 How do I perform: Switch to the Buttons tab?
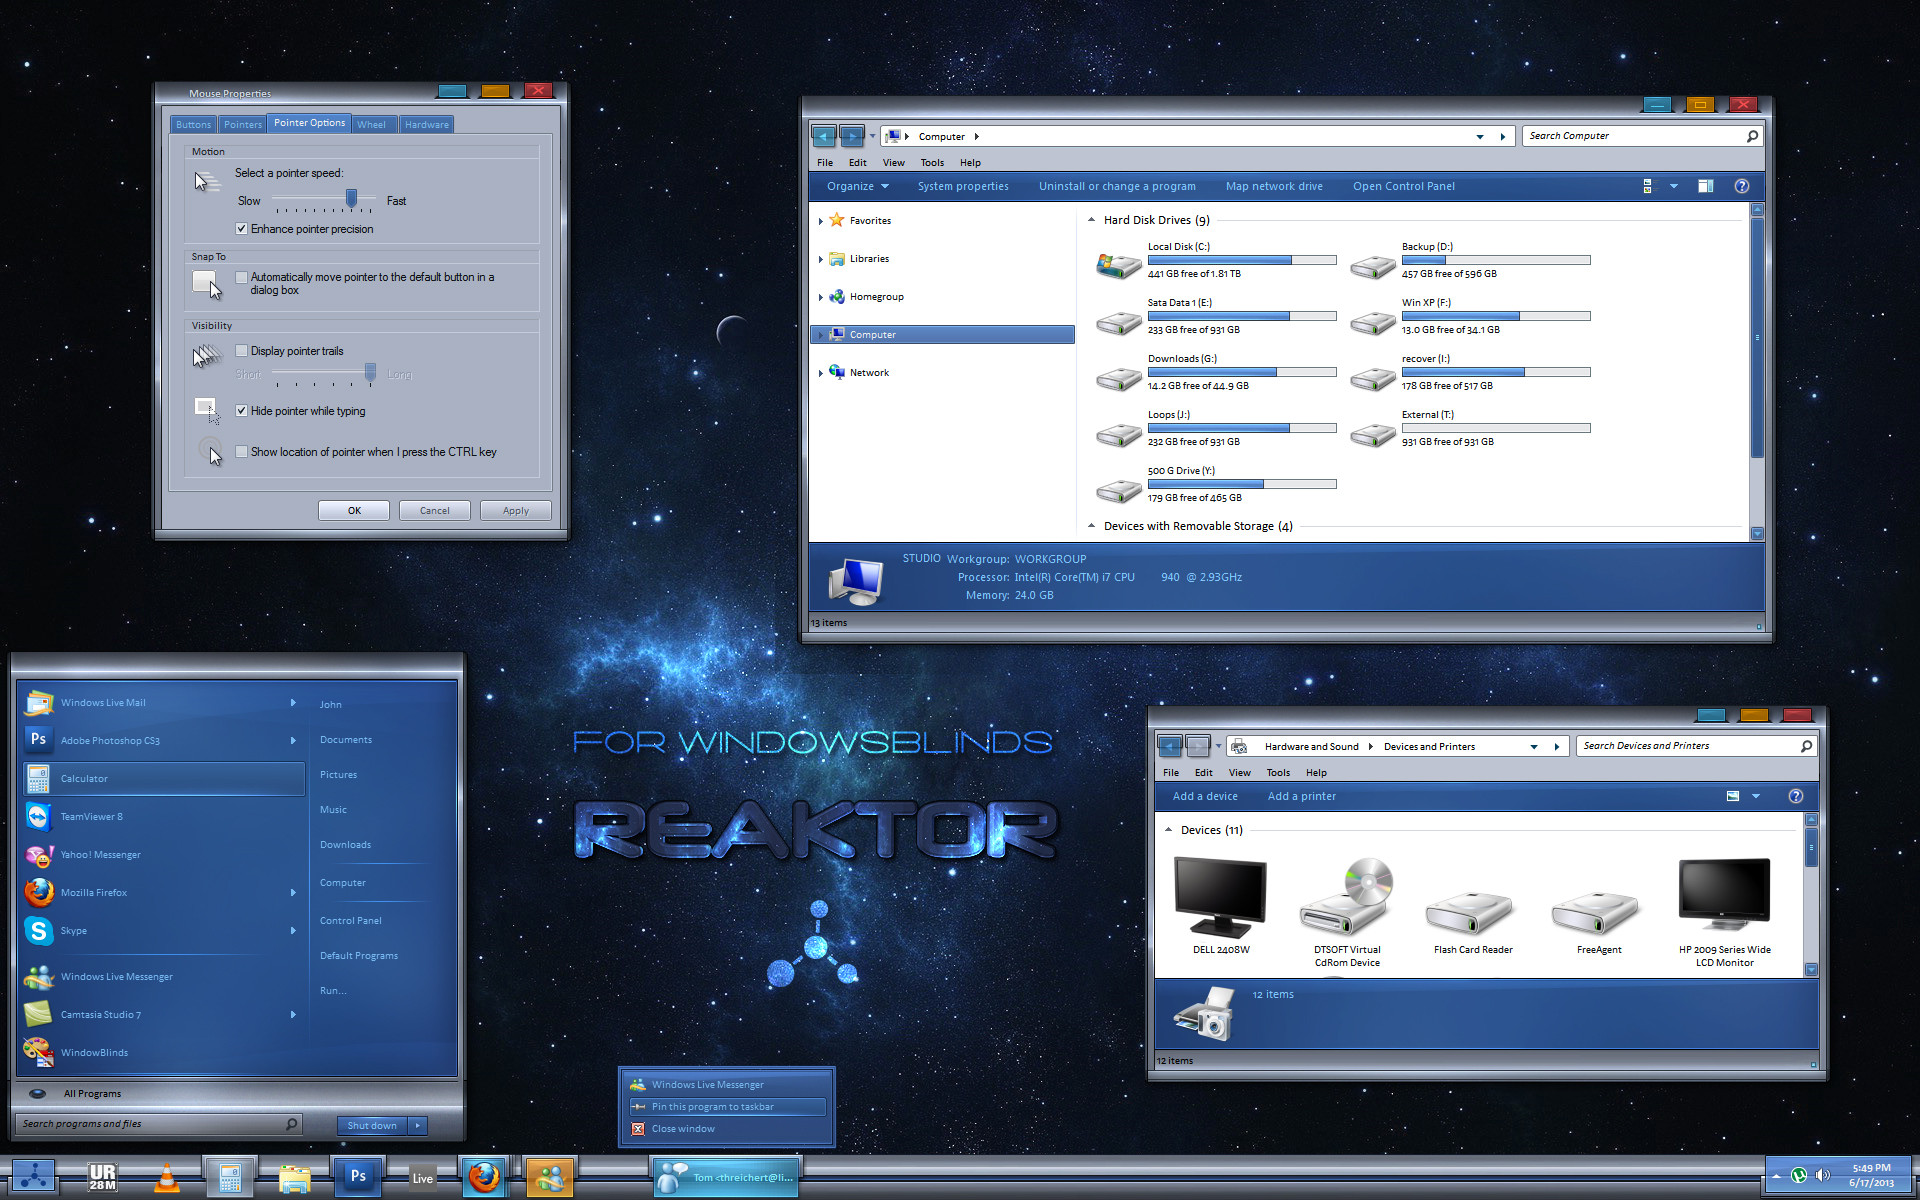pos(193,125)
